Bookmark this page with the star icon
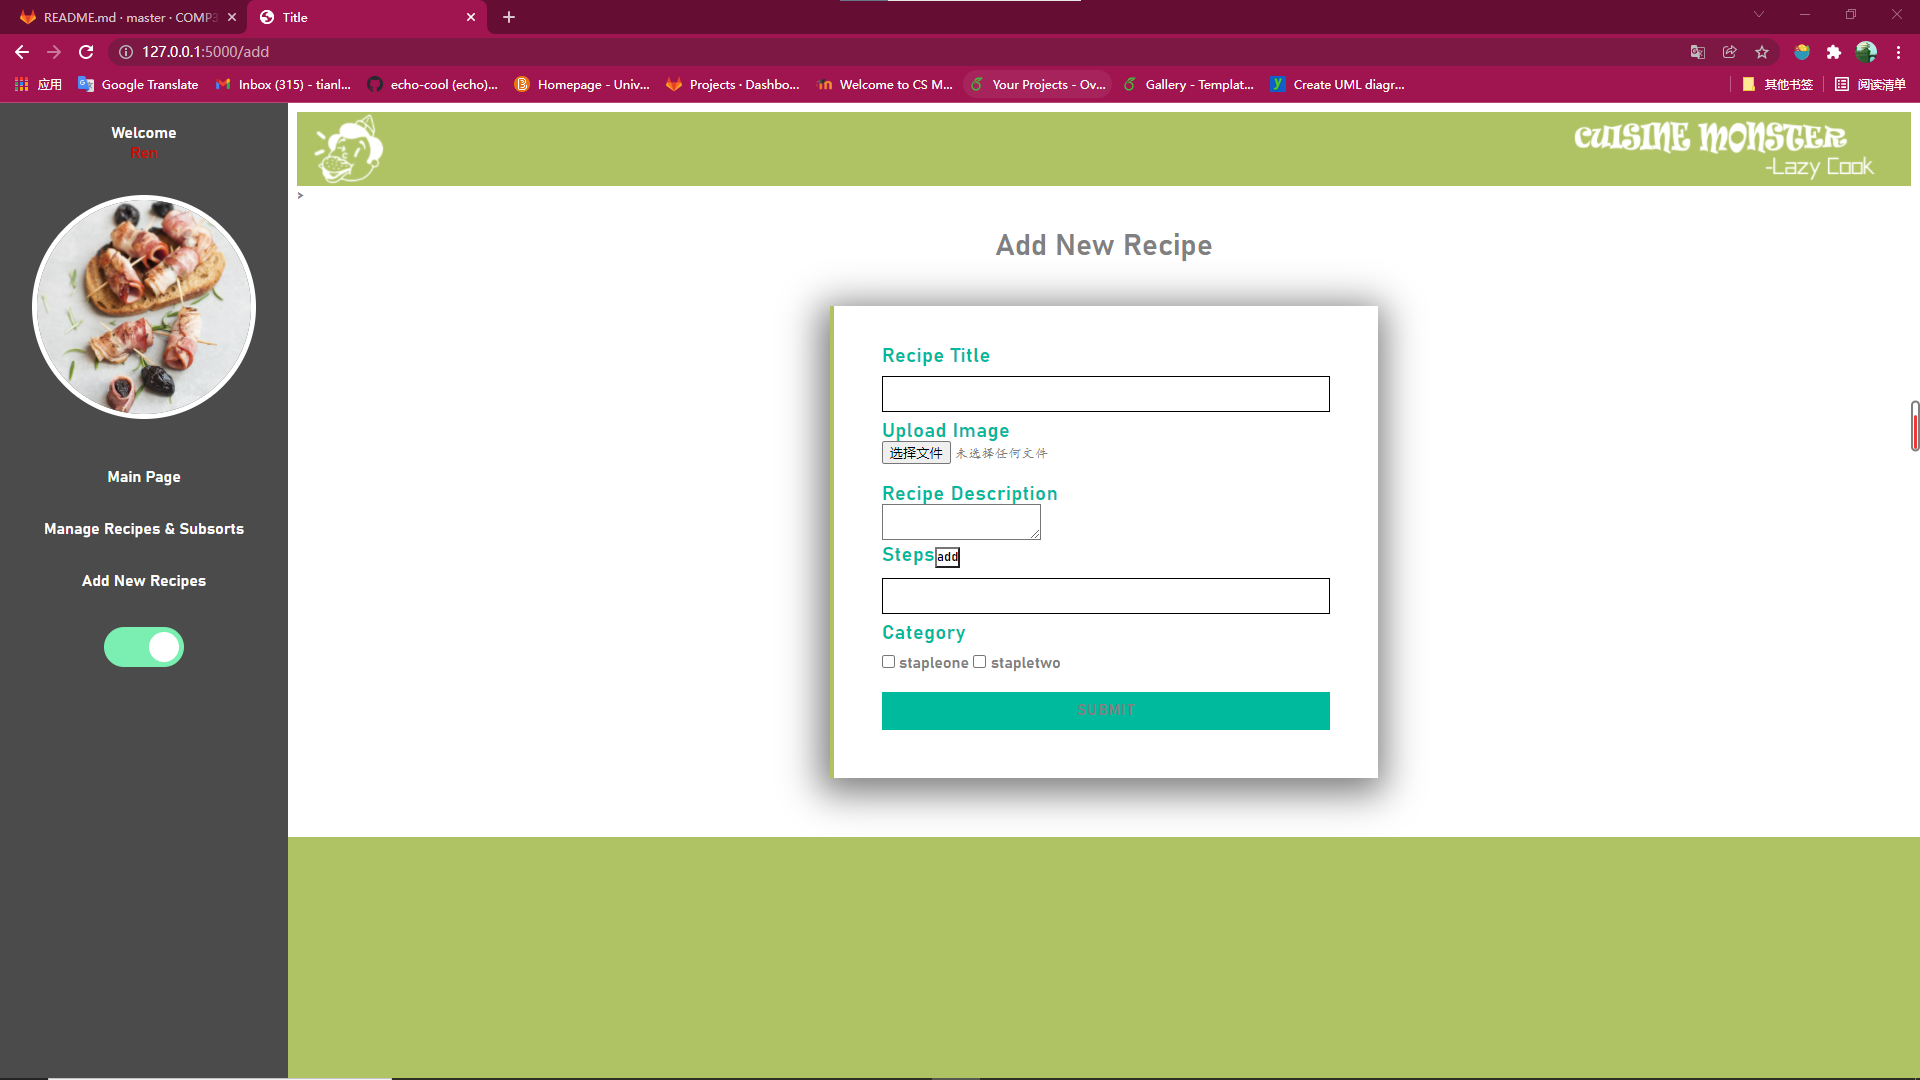 coord(1762,52)
